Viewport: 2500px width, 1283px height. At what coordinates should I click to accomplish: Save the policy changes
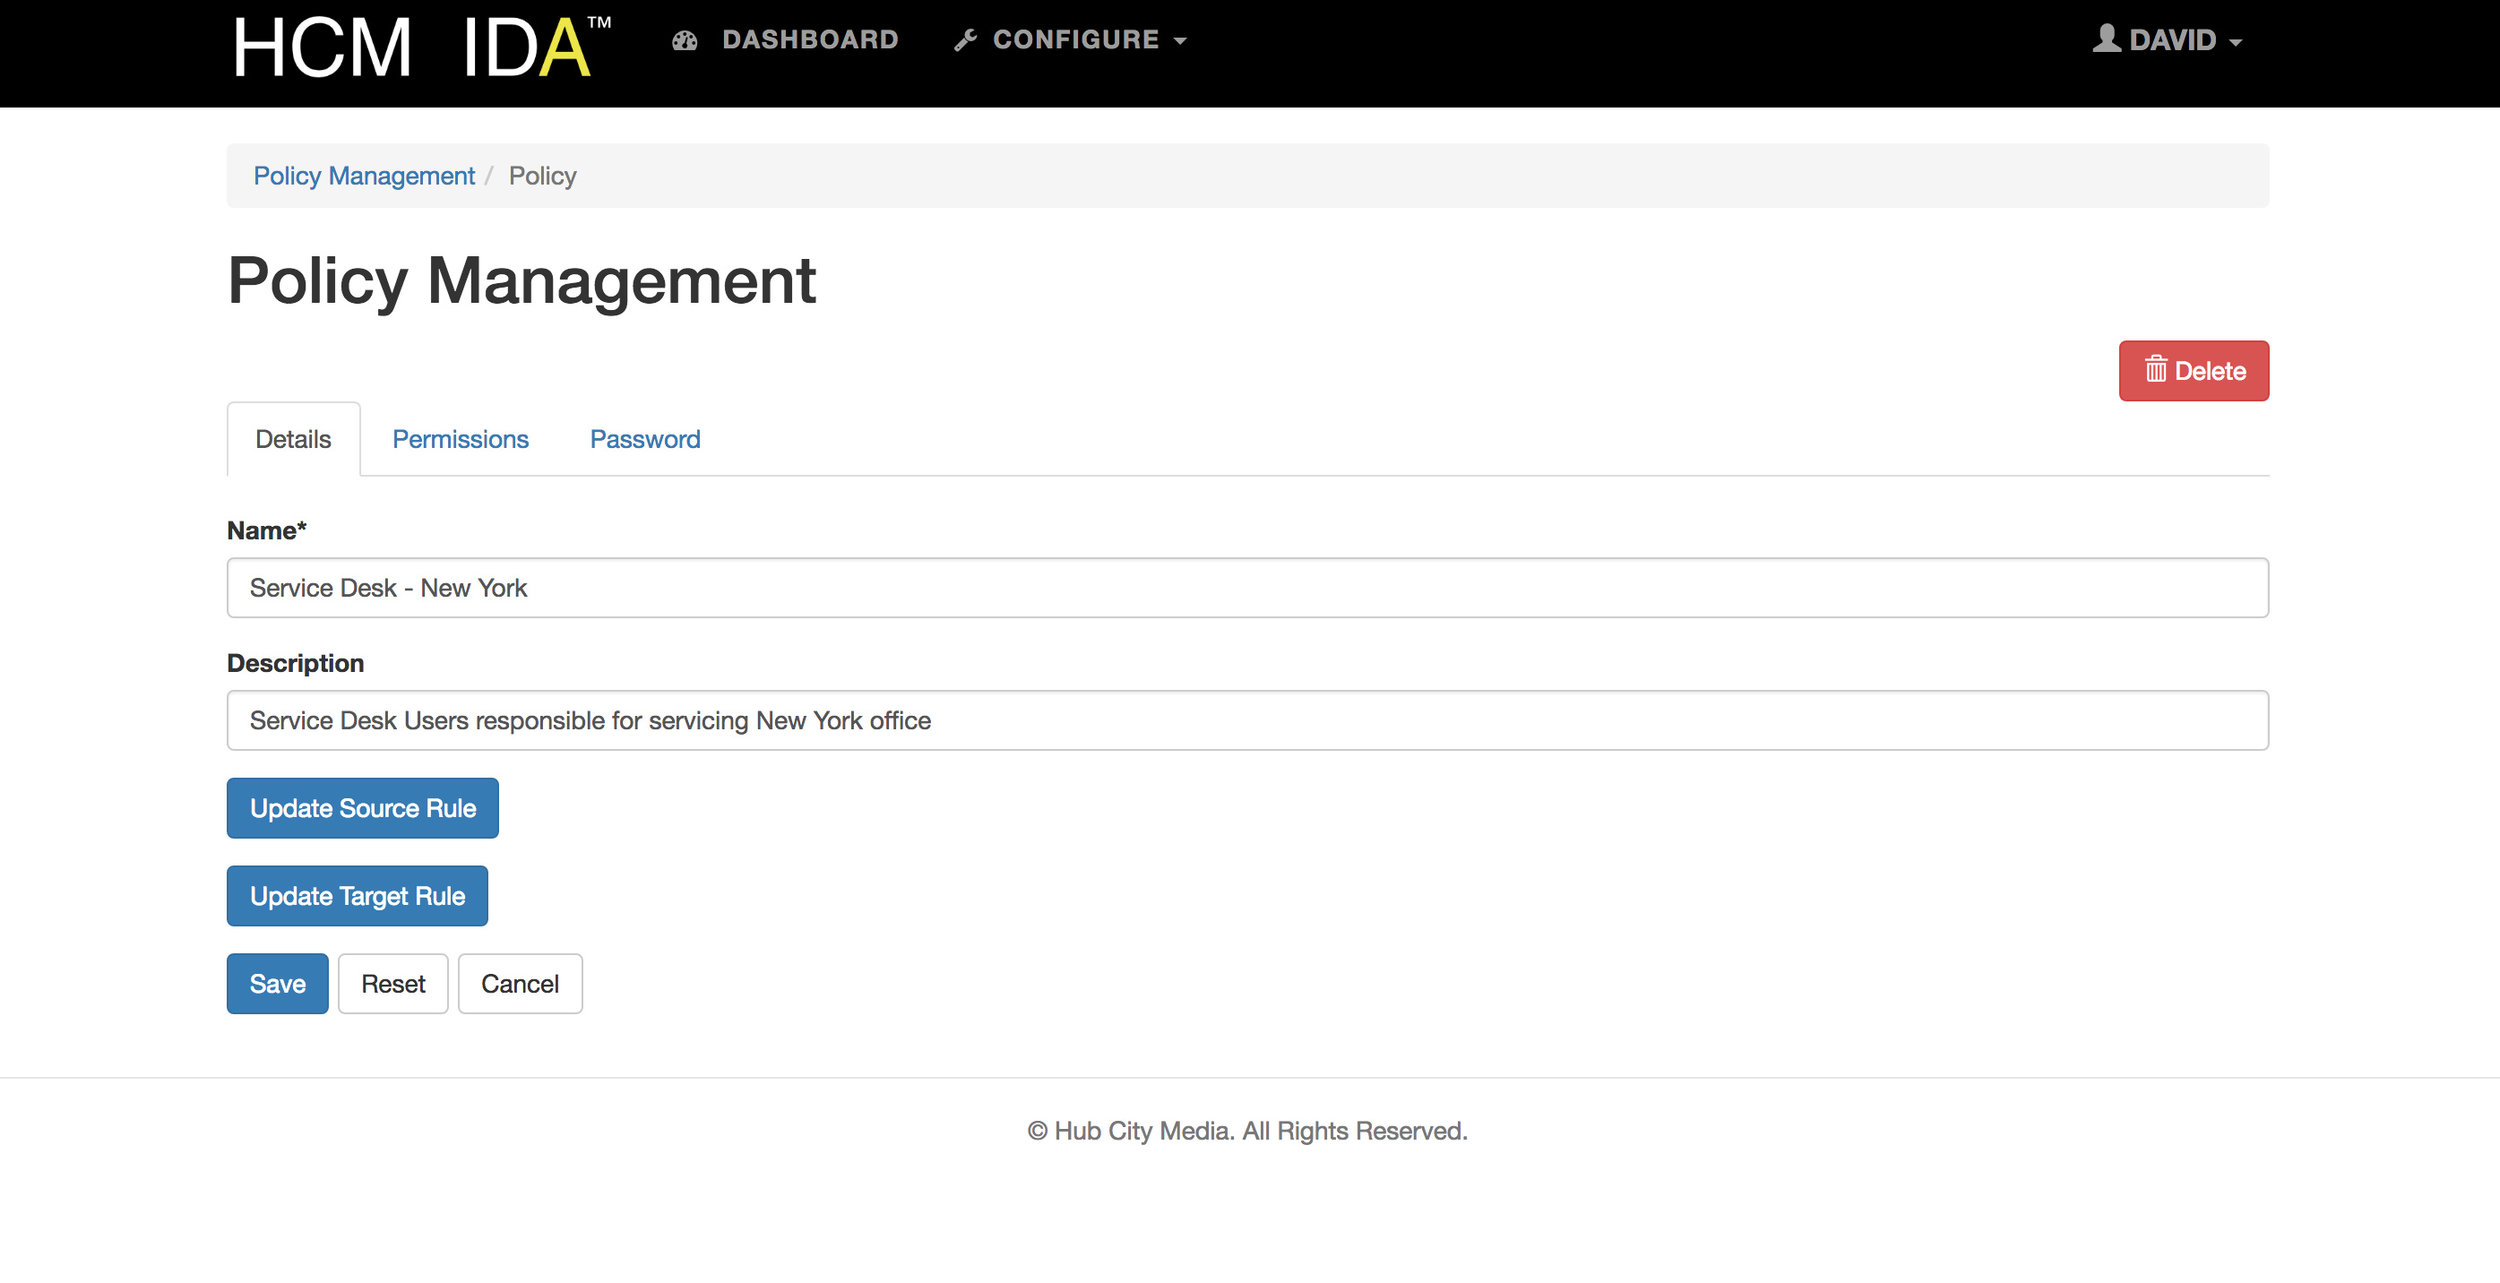coord(277,984)
